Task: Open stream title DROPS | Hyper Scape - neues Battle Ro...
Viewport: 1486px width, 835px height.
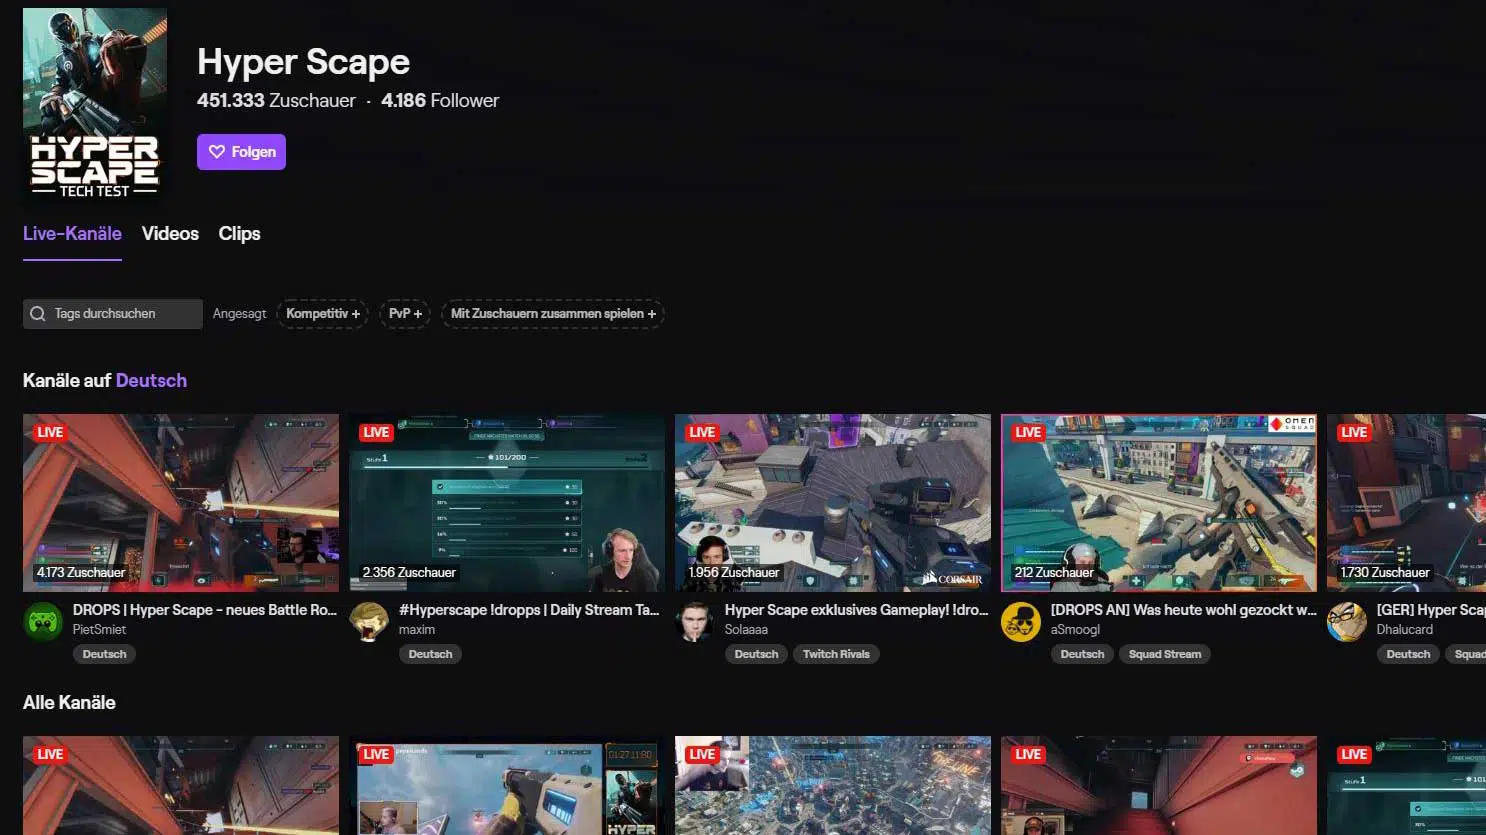Action: pyautogui.click(x=205, y=609)
